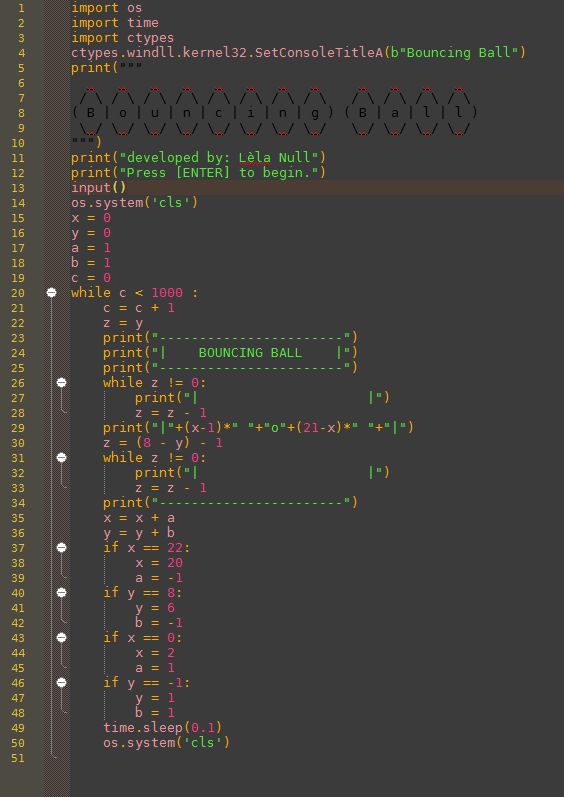Click the number 1000 in while condition
Viewport: 564px width, 797px height.
tap(167, 293)
